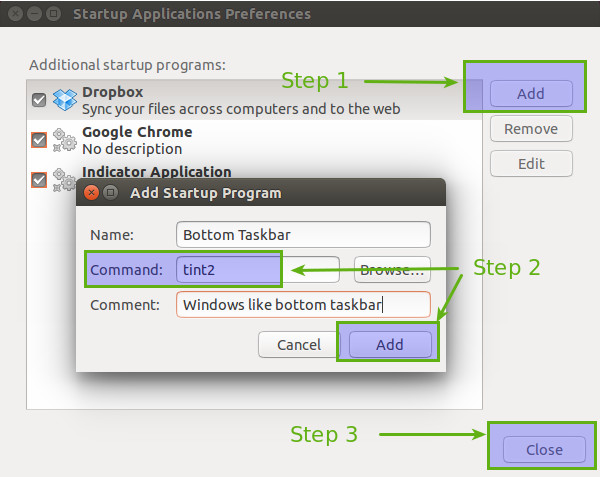Click the Edit button

pos(531,164)
